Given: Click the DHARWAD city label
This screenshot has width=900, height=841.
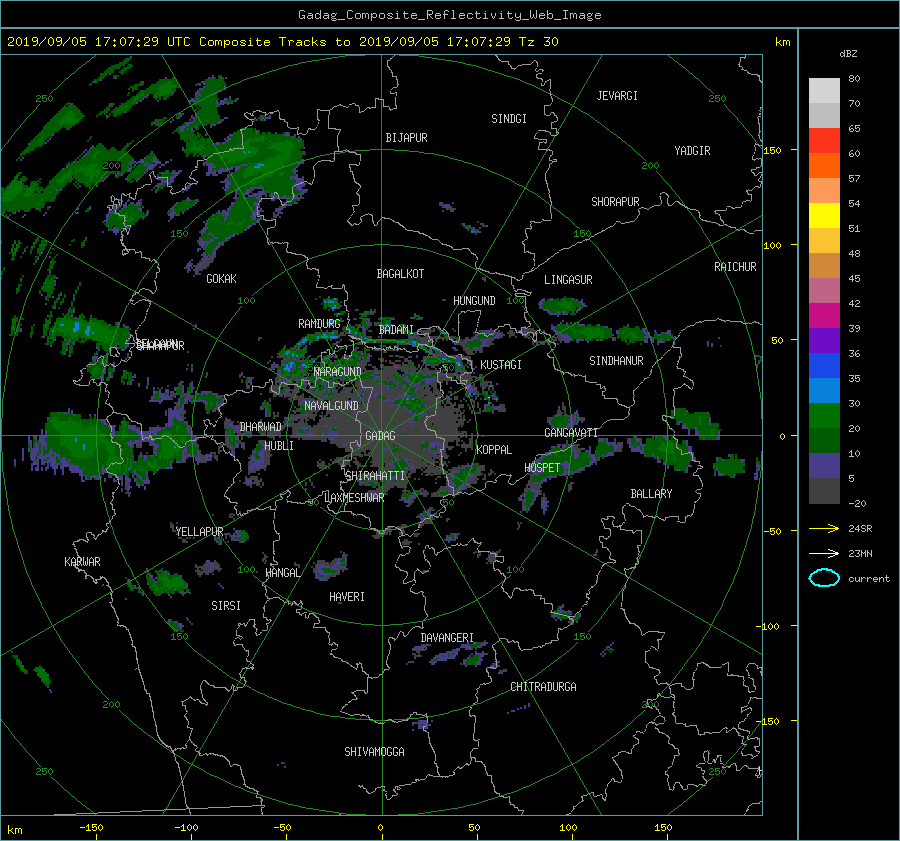Looking at the screenshot, I should coord(260,427).
